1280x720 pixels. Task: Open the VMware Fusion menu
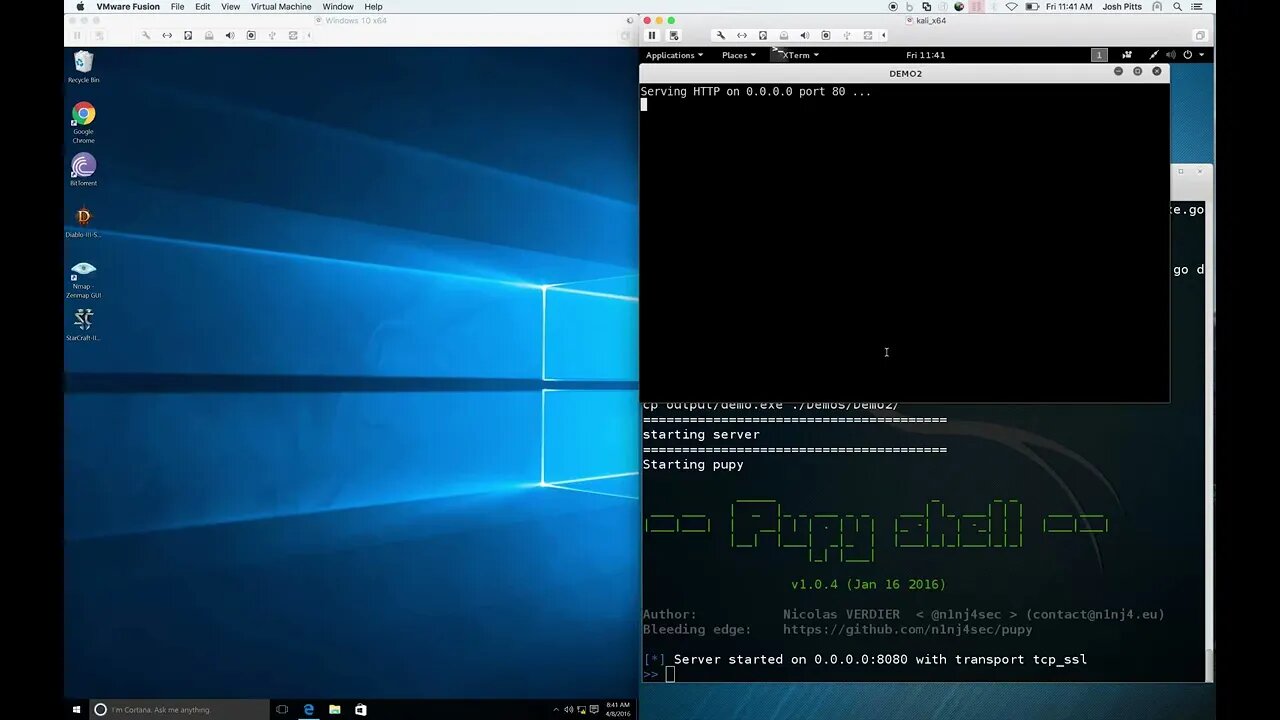pos(128,7)
